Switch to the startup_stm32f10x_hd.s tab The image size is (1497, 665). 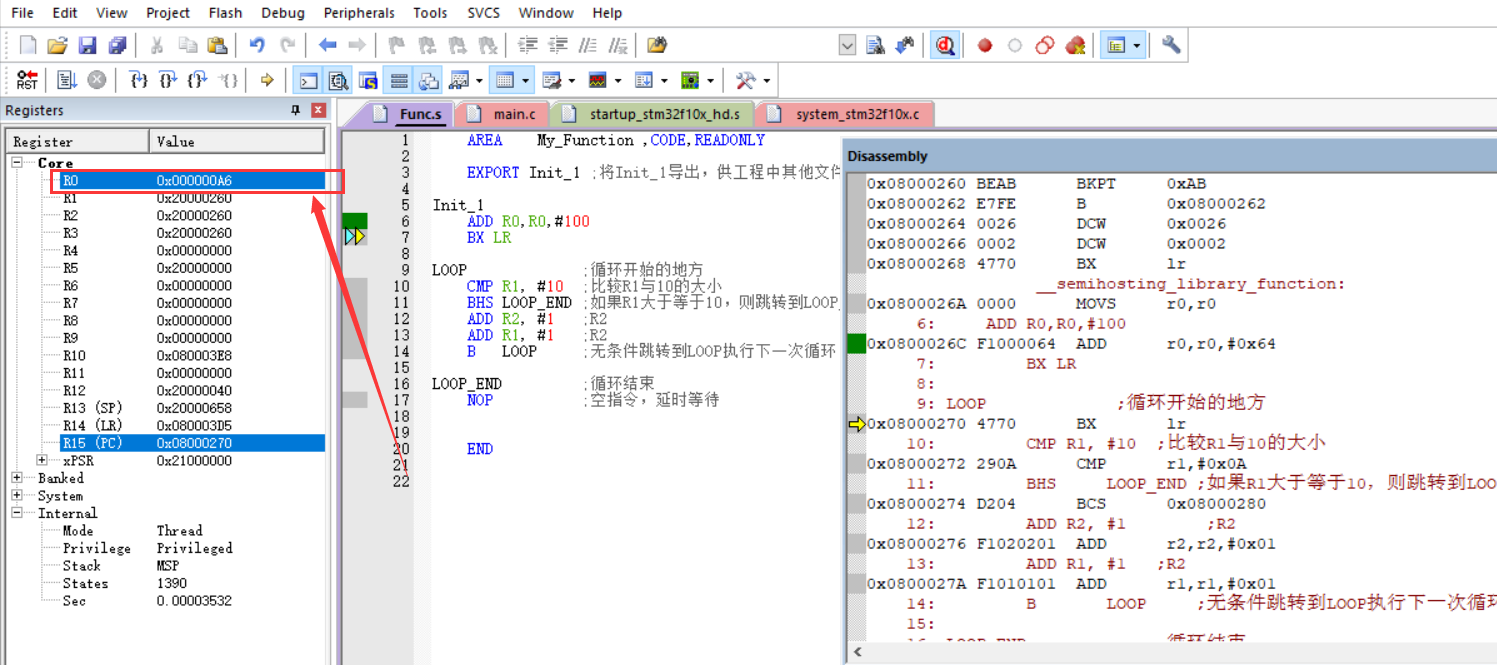tap(653, 114)
